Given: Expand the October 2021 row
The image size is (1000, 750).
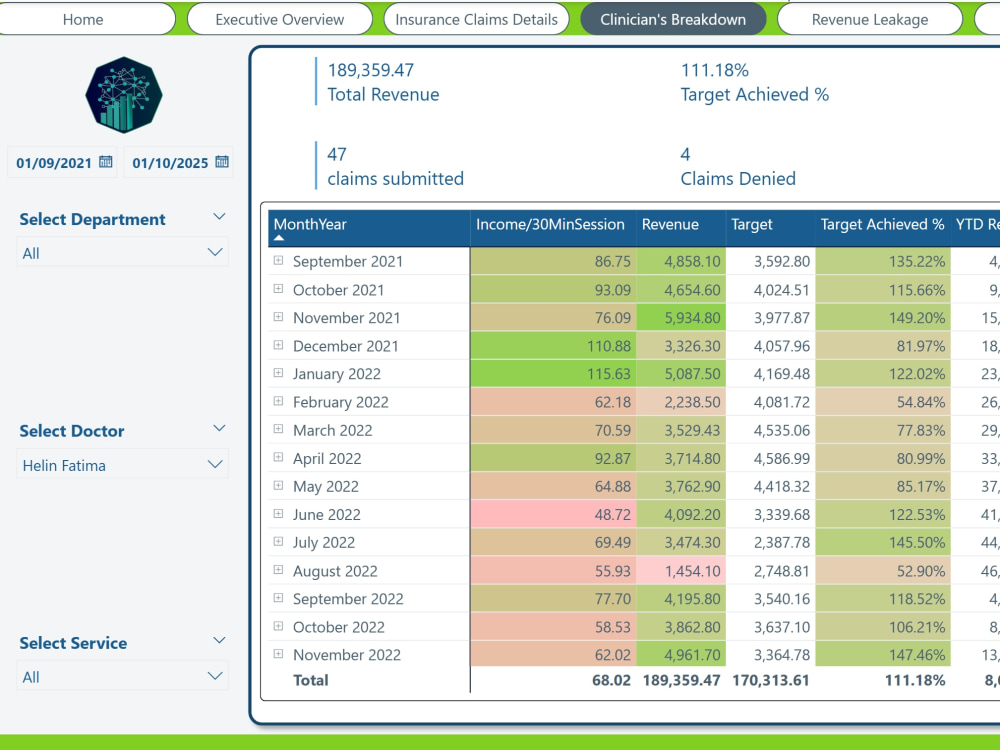Looking at the screenshot, I should pyautogui.click(x=278, y=289).
